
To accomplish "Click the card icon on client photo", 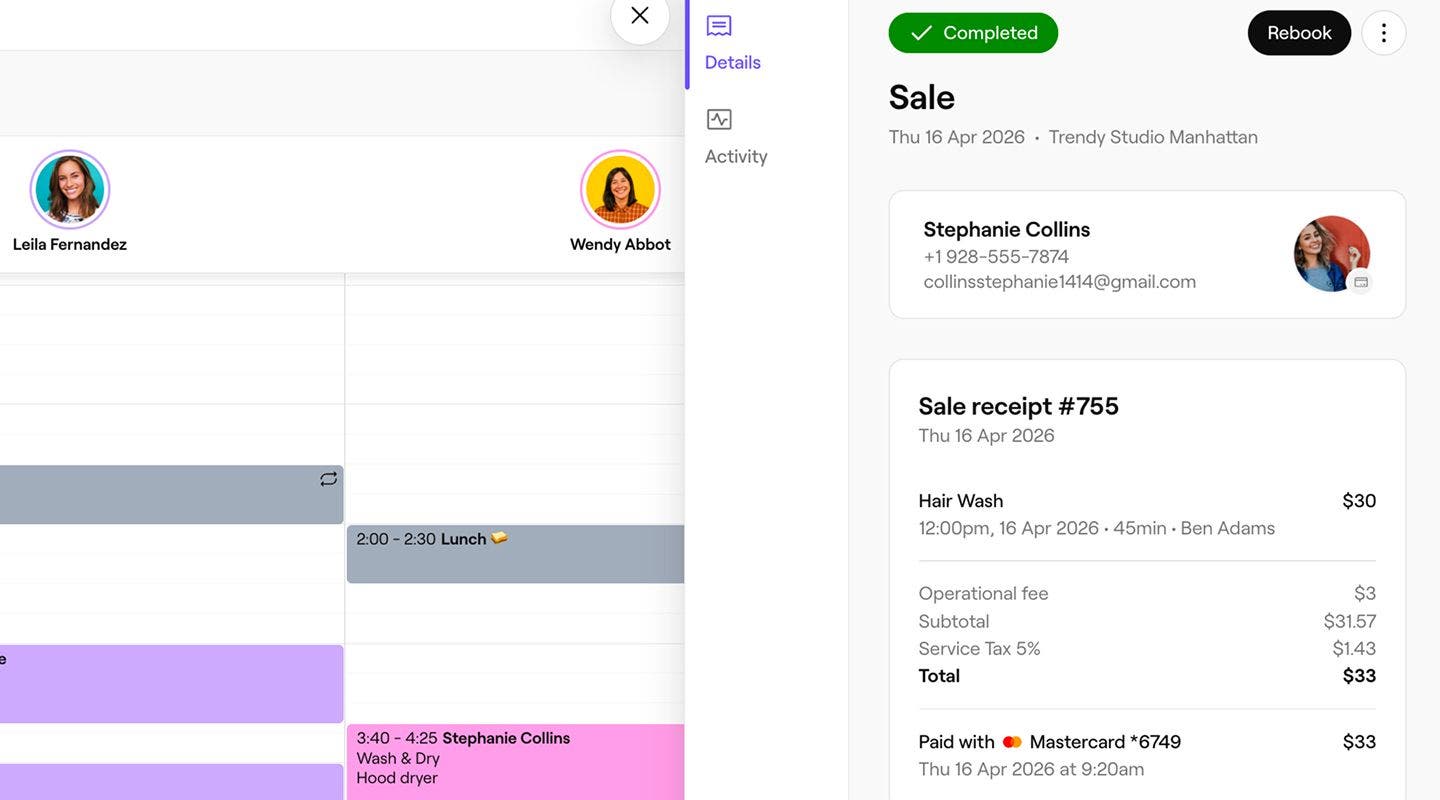I will tap(1360, 283).
